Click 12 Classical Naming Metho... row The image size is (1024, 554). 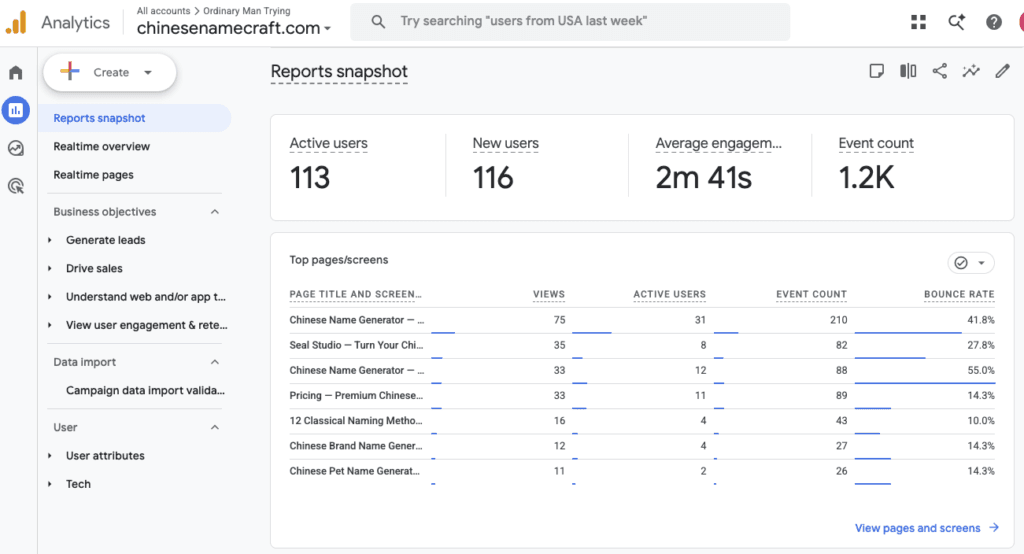pyautogui.click(x=642, y=421)
